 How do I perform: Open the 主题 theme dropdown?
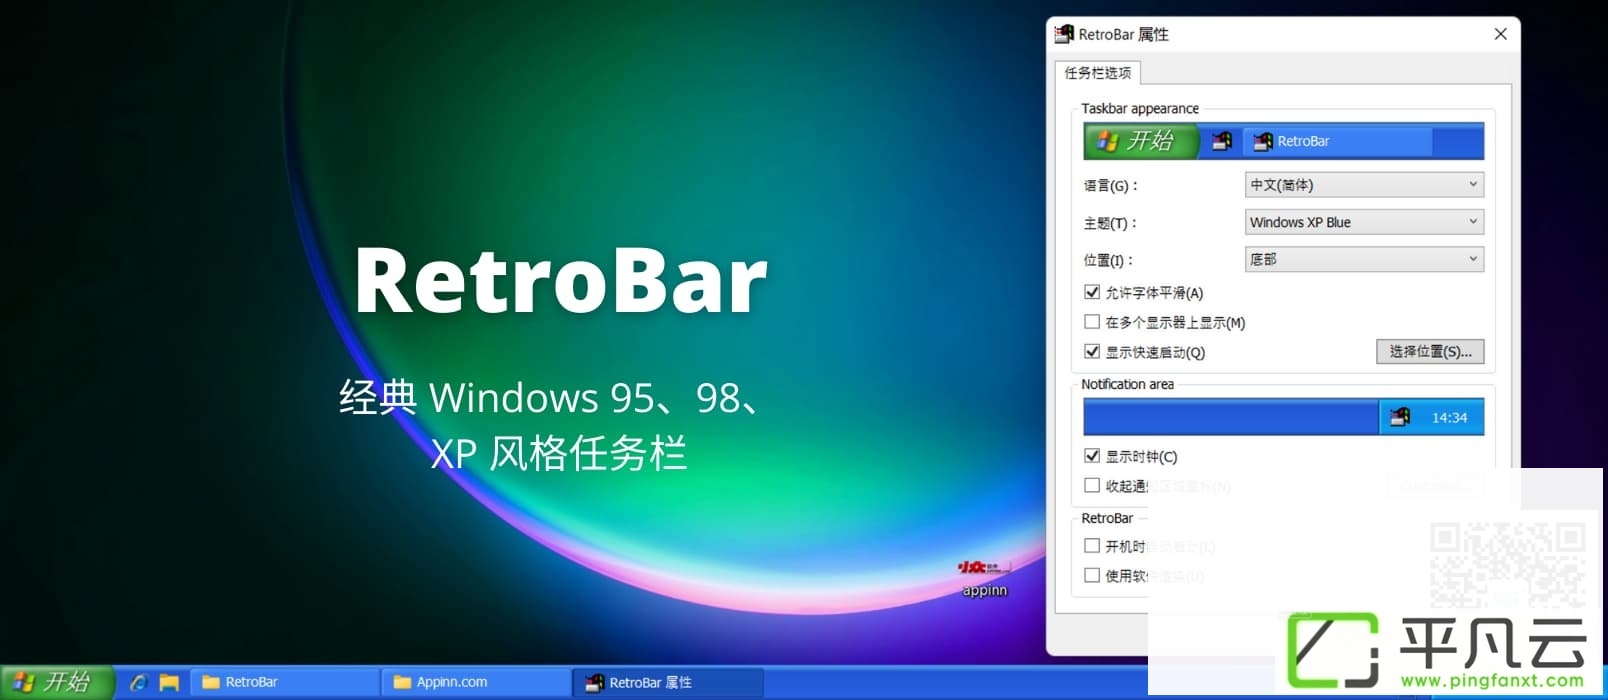pyautogui.click(x=1364, y=222)
